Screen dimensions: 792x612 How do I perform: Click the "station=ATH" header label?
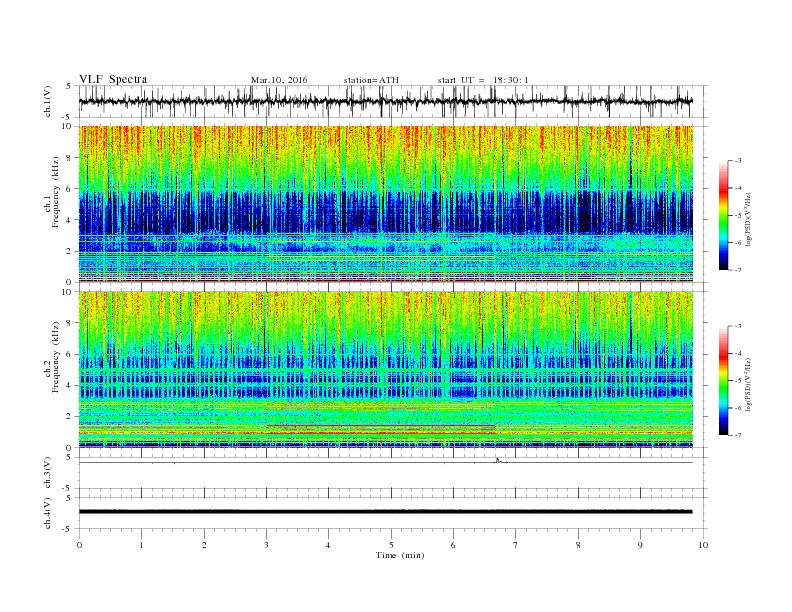click(x=371, y=80)
